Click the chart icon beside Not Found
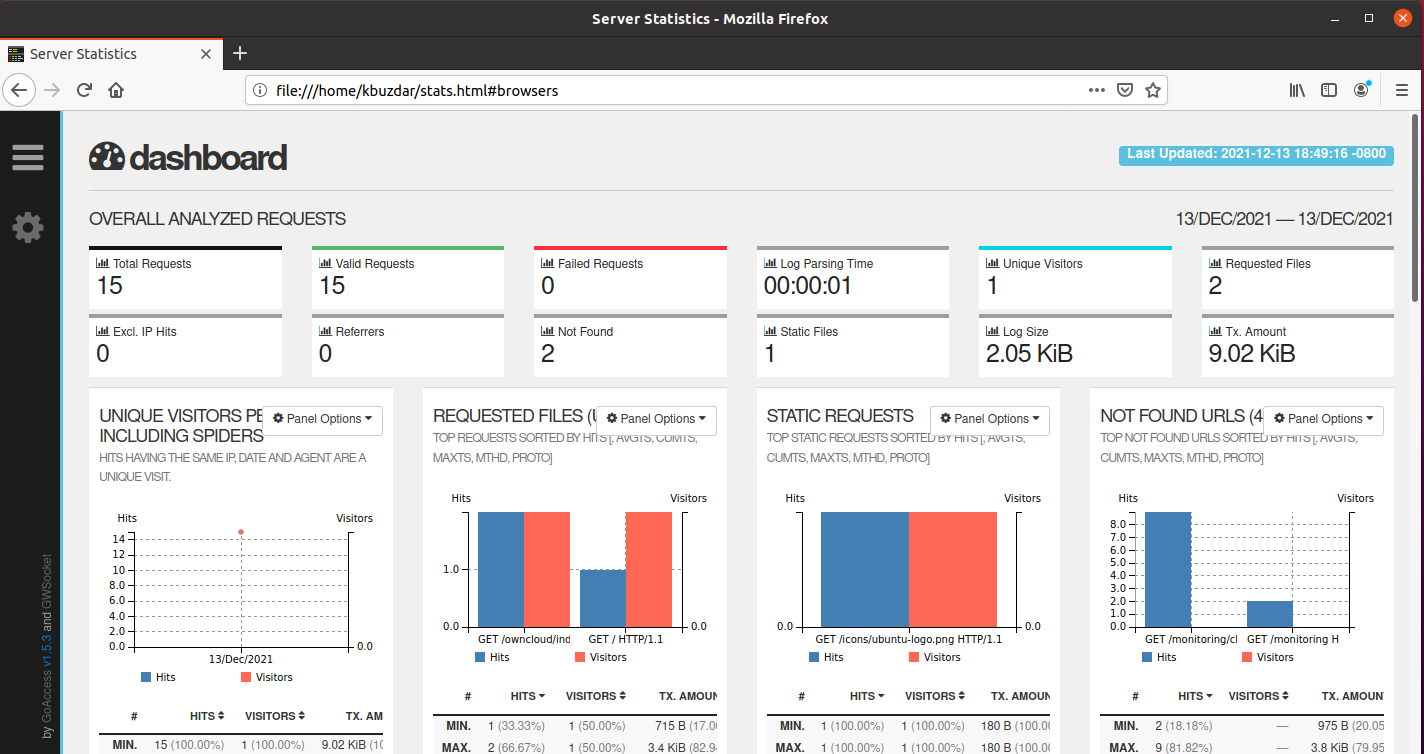 [x=547, y=332]
